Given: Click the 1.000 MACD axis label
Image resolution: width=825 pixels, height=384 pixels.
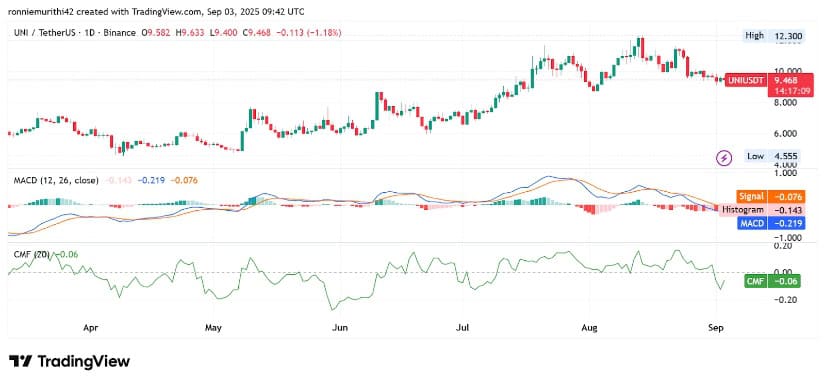Looking at the screenshot, I should [786, 172].
